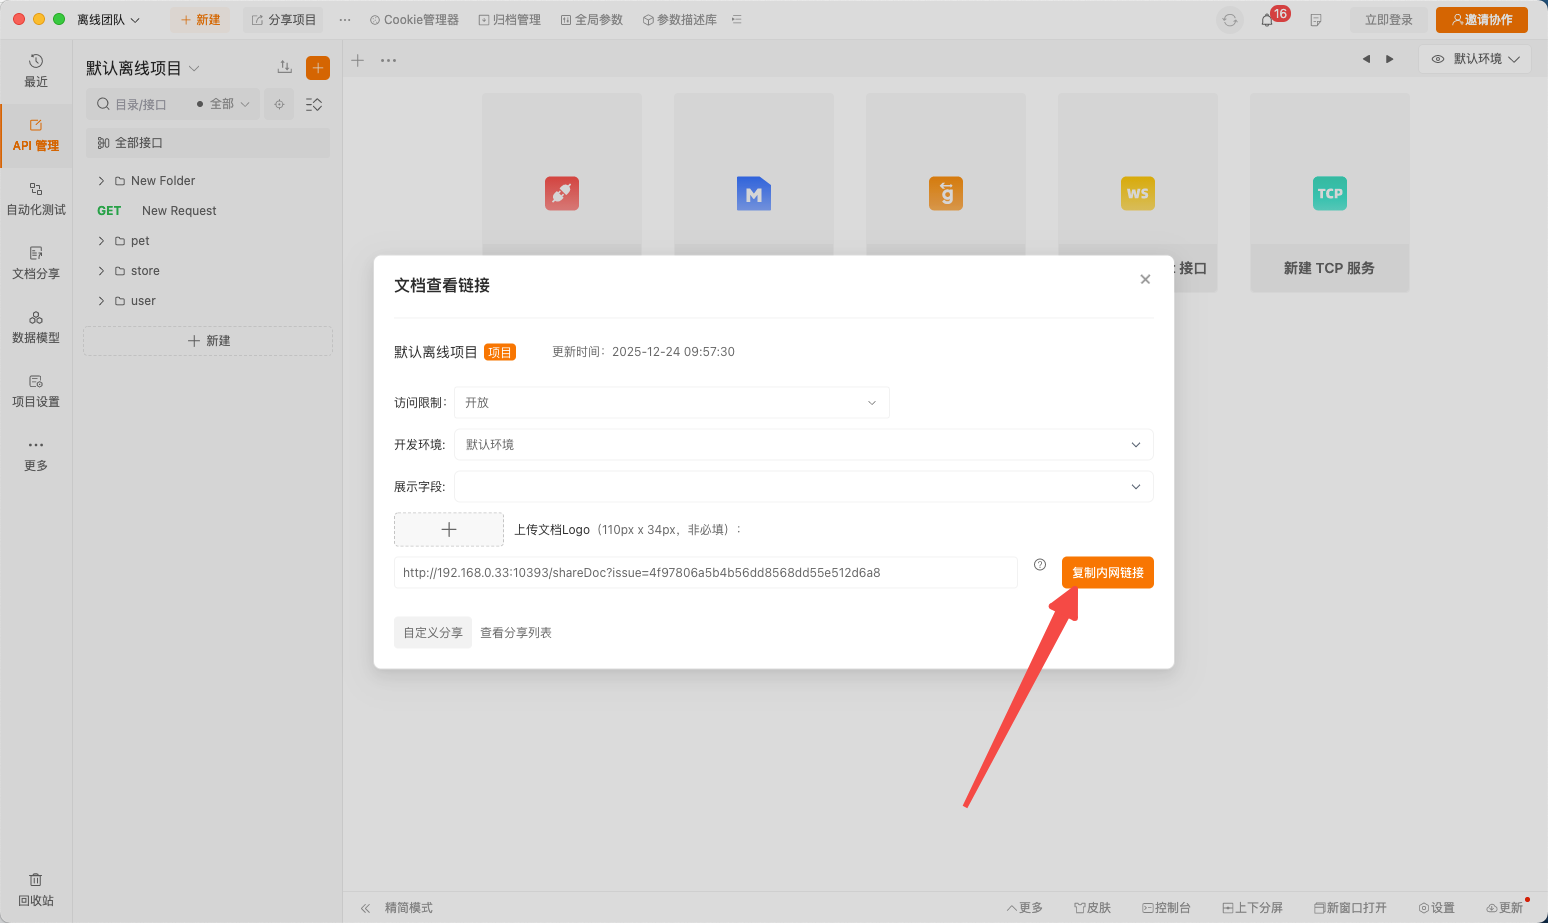
Task: Close the 文档查看链接 dialog
Action: point(1145,280)
